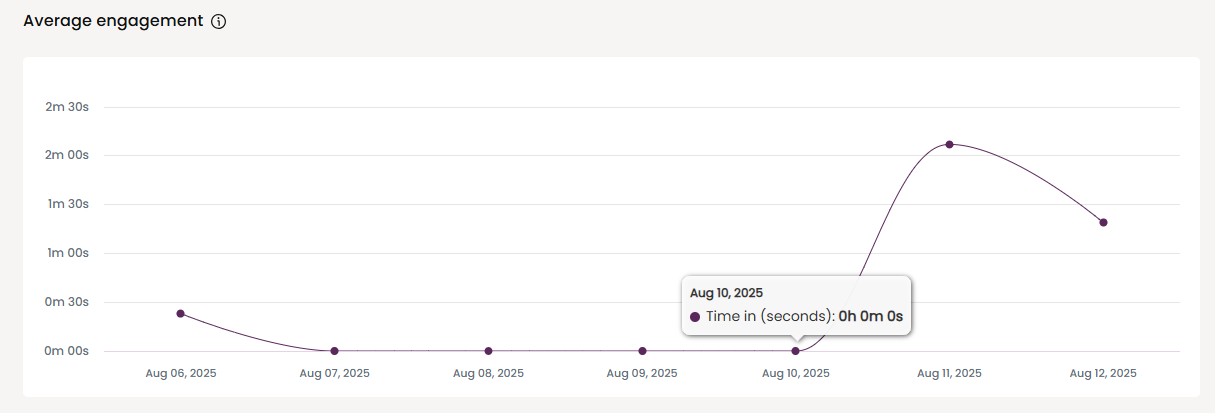This screenshot has height=413, width=1215.
Task: Click the 0h 0m 0s value in the tooltip
Action: 870,317
